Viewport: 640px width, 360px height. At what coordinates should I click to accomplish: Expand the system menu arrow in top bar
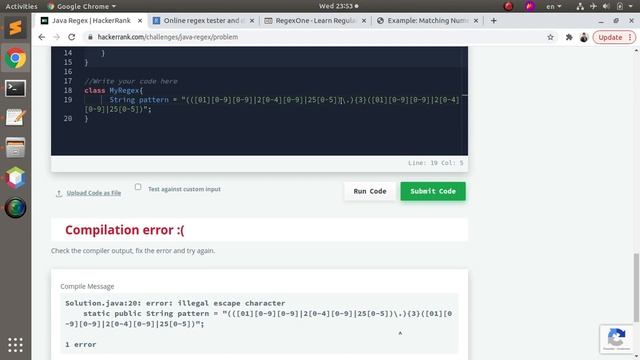click(631, 6)
